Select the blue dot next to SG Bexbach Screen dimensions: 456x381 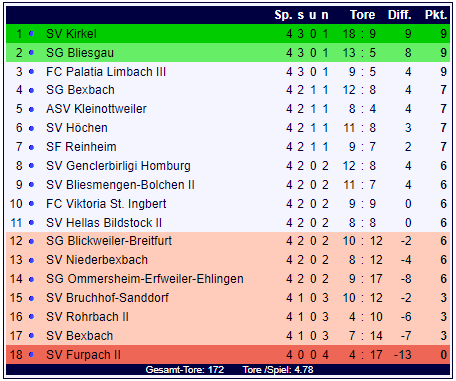31,90
